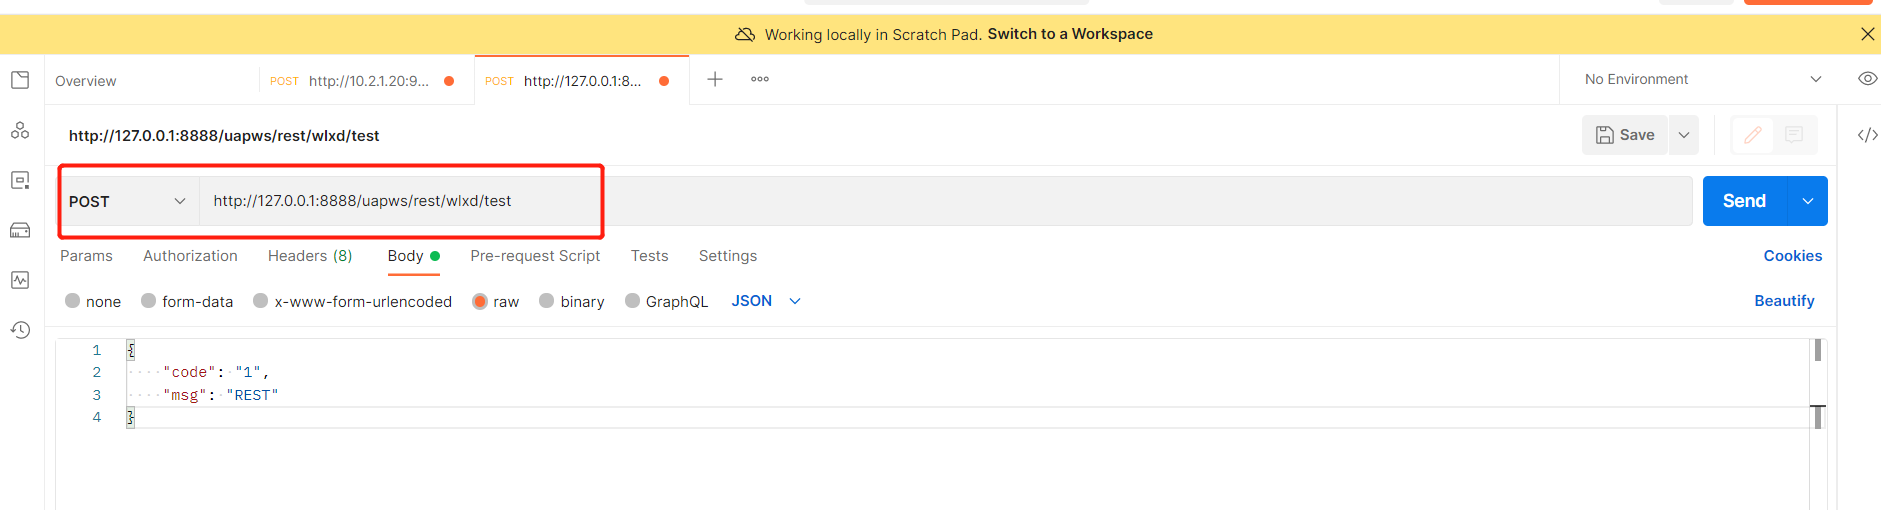Viewport: 1881px width, 510px height.
Task: Open Collections icon in left sidebar
Action: point(20,80)
